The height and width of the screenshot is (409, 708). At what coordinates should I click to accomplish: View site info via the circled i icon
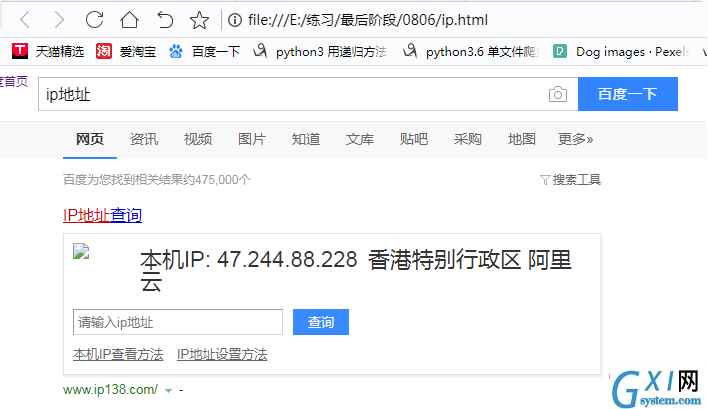tap(235, 20)
